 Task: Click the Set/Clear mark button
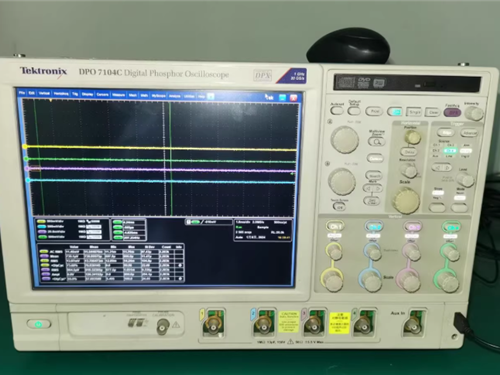coord(372,201)
